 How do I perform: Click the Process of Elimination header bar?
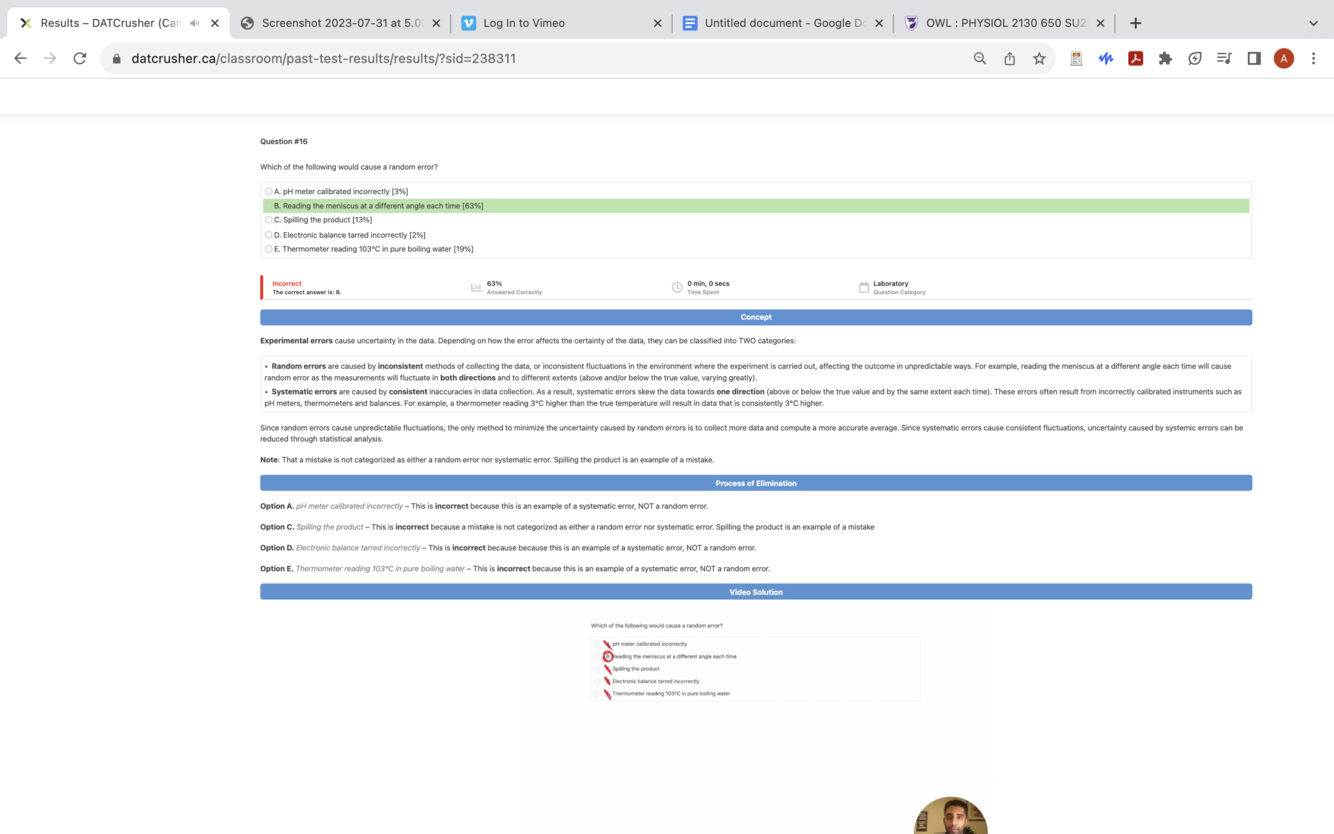(756, 483)
